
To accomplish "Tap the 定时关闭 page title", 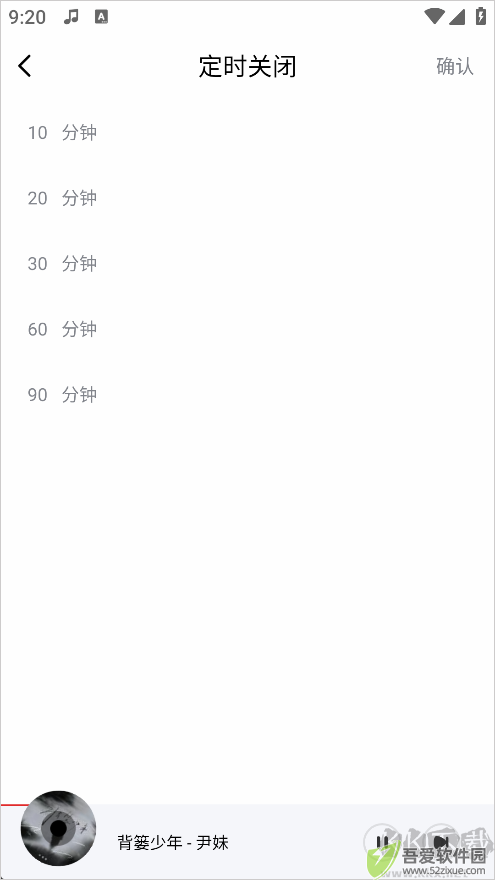I will pyautogui.click(x=248, y=66).
